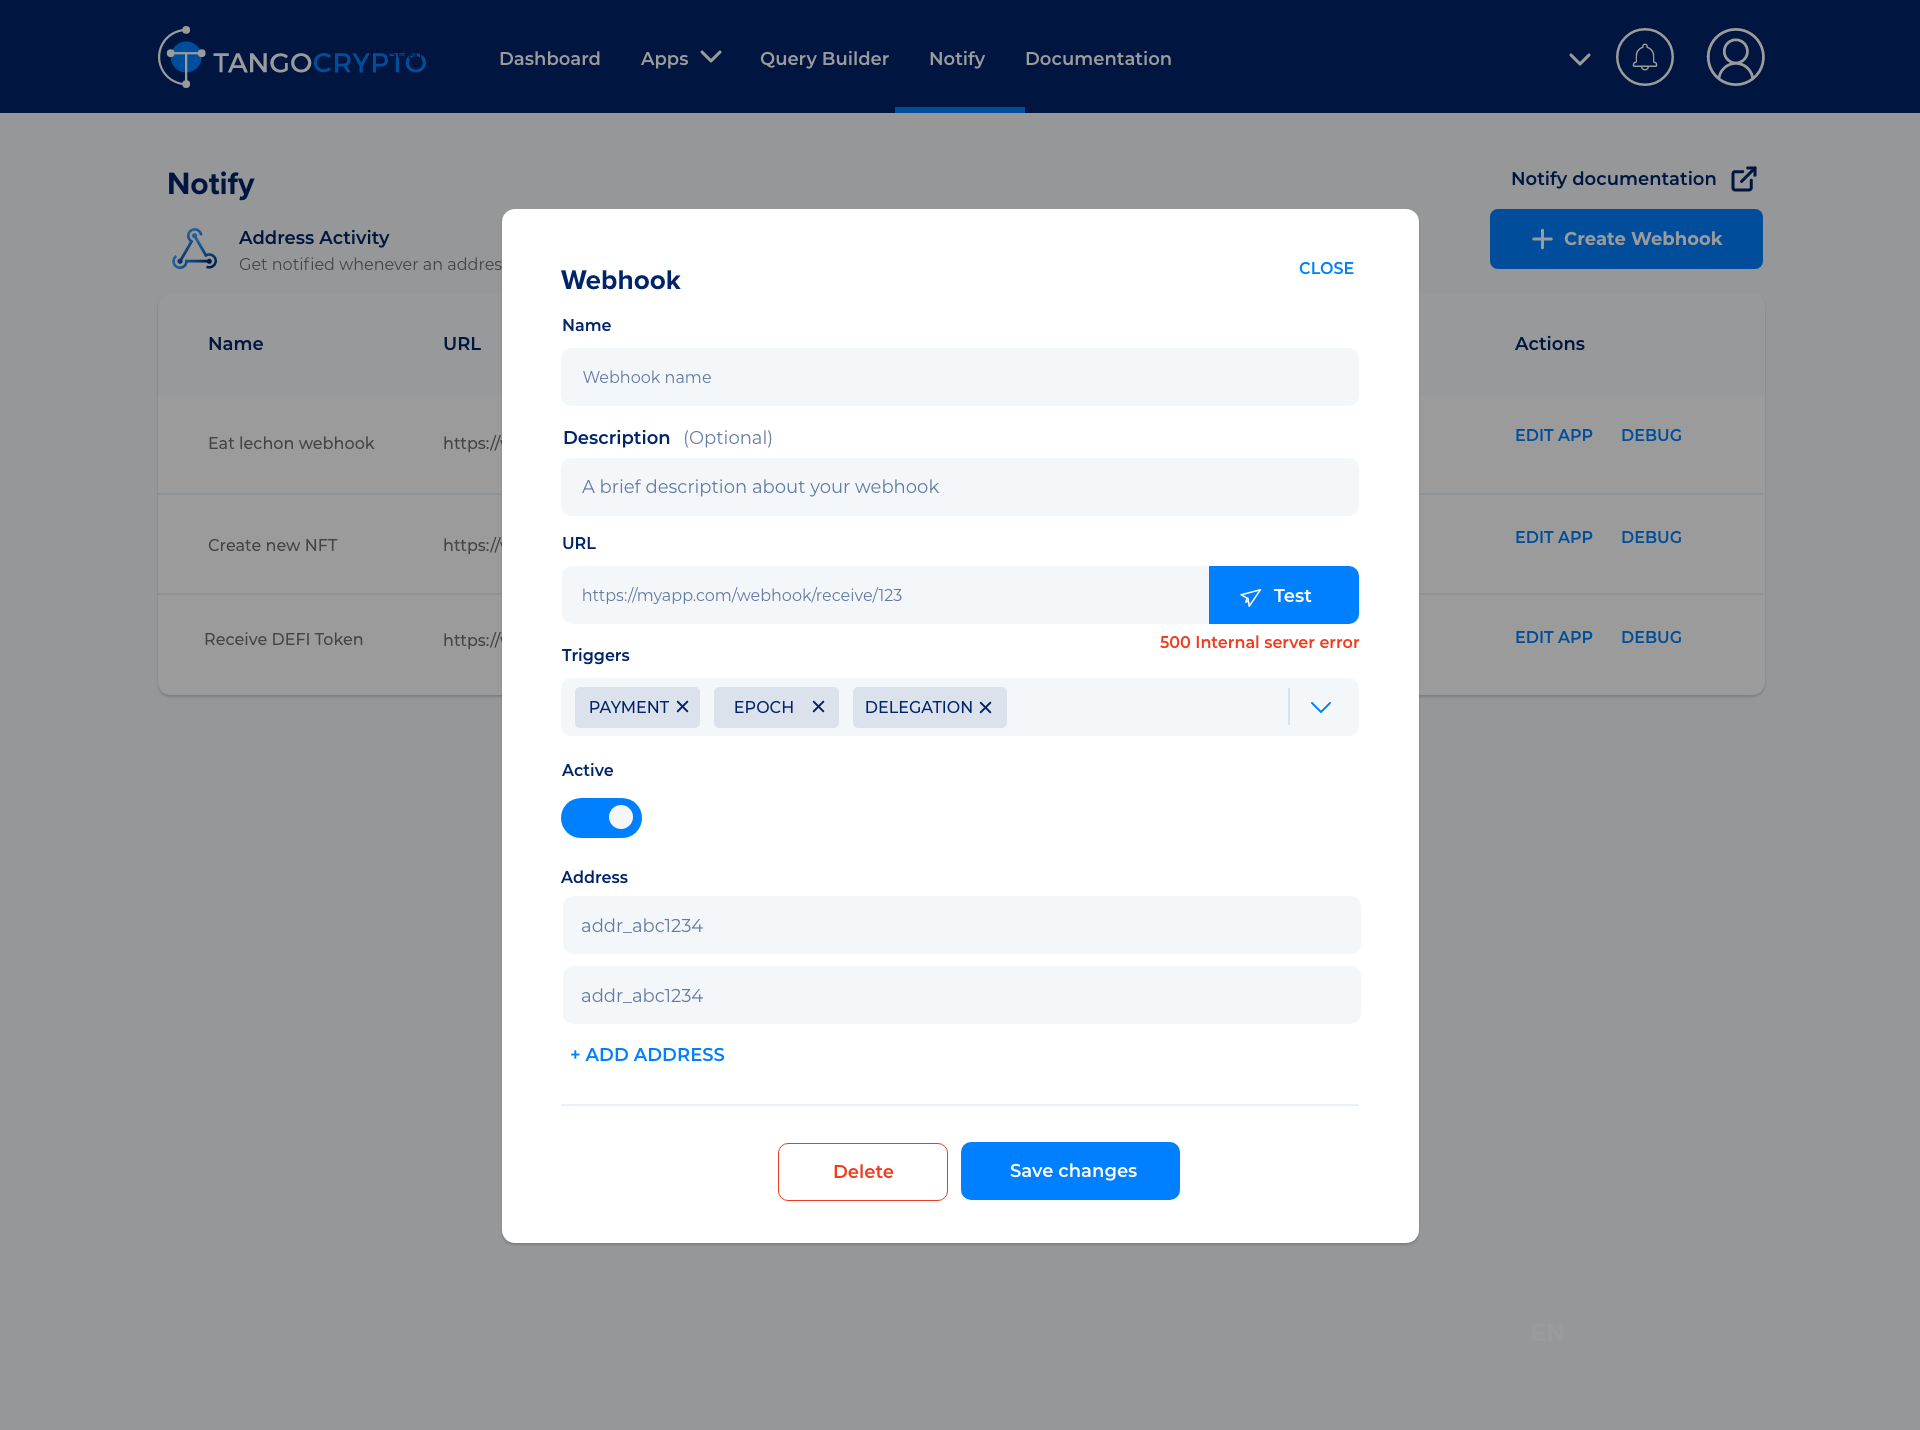Click Save changes
The width and height of the screenshot is (1920, 1430).
1070,1171
